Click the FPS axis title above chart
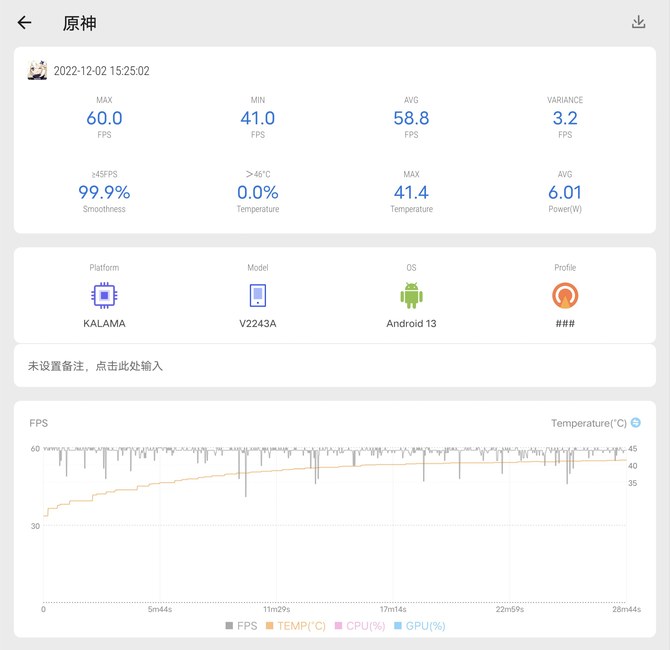This screenshot has height=650, width=670. [x=38, y=423]
